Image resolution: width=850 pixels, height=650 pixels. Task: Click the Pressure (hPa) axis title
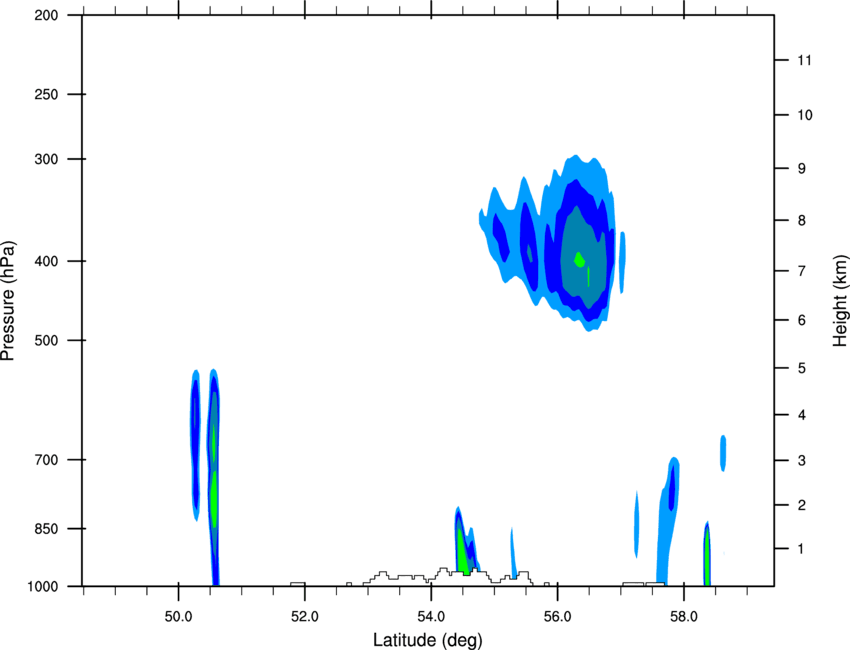[8, 301]
